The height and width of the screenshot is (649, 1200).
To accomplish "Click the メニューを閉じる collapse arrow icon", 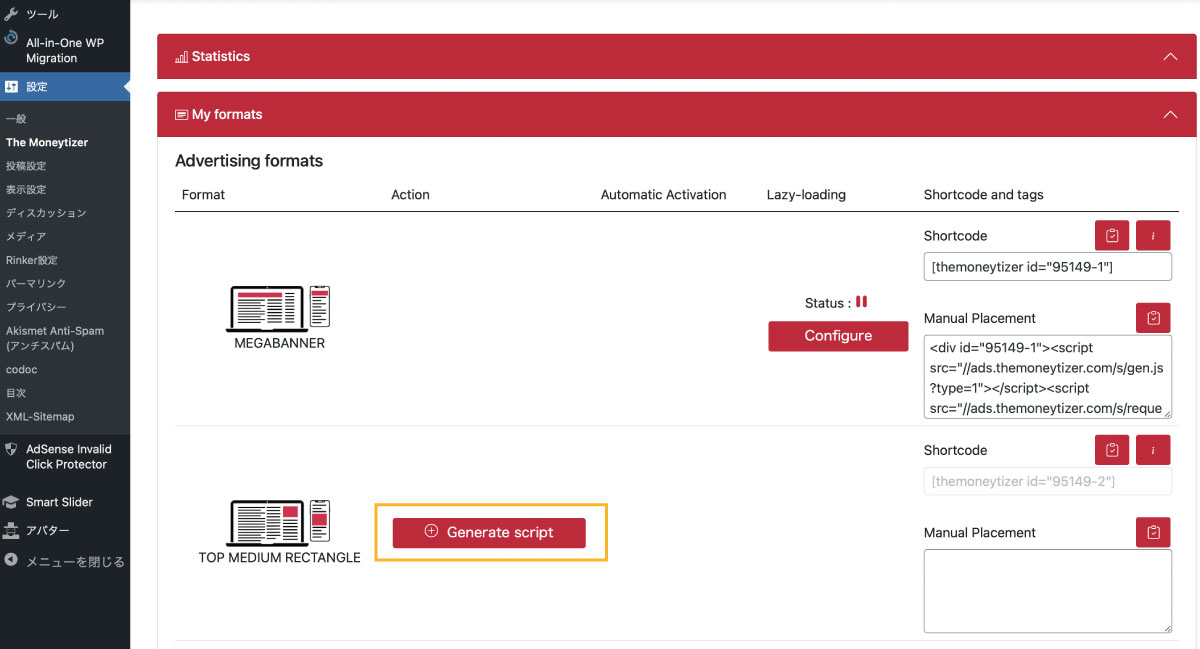I will (11, 561).
